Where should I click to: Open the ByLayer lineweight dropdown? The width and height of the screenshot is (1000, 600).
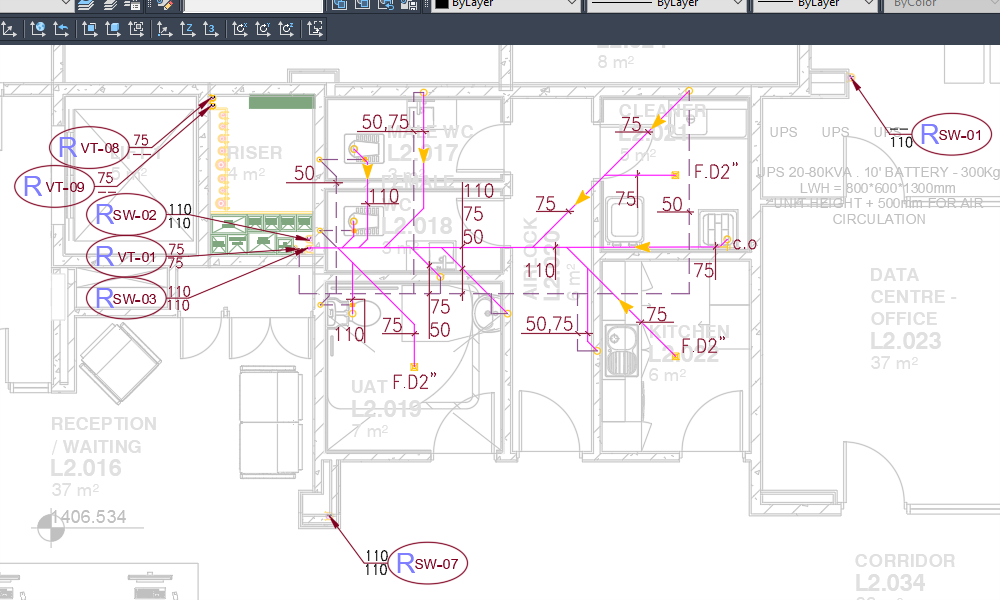pyautogui.click(x=814, y=4)
